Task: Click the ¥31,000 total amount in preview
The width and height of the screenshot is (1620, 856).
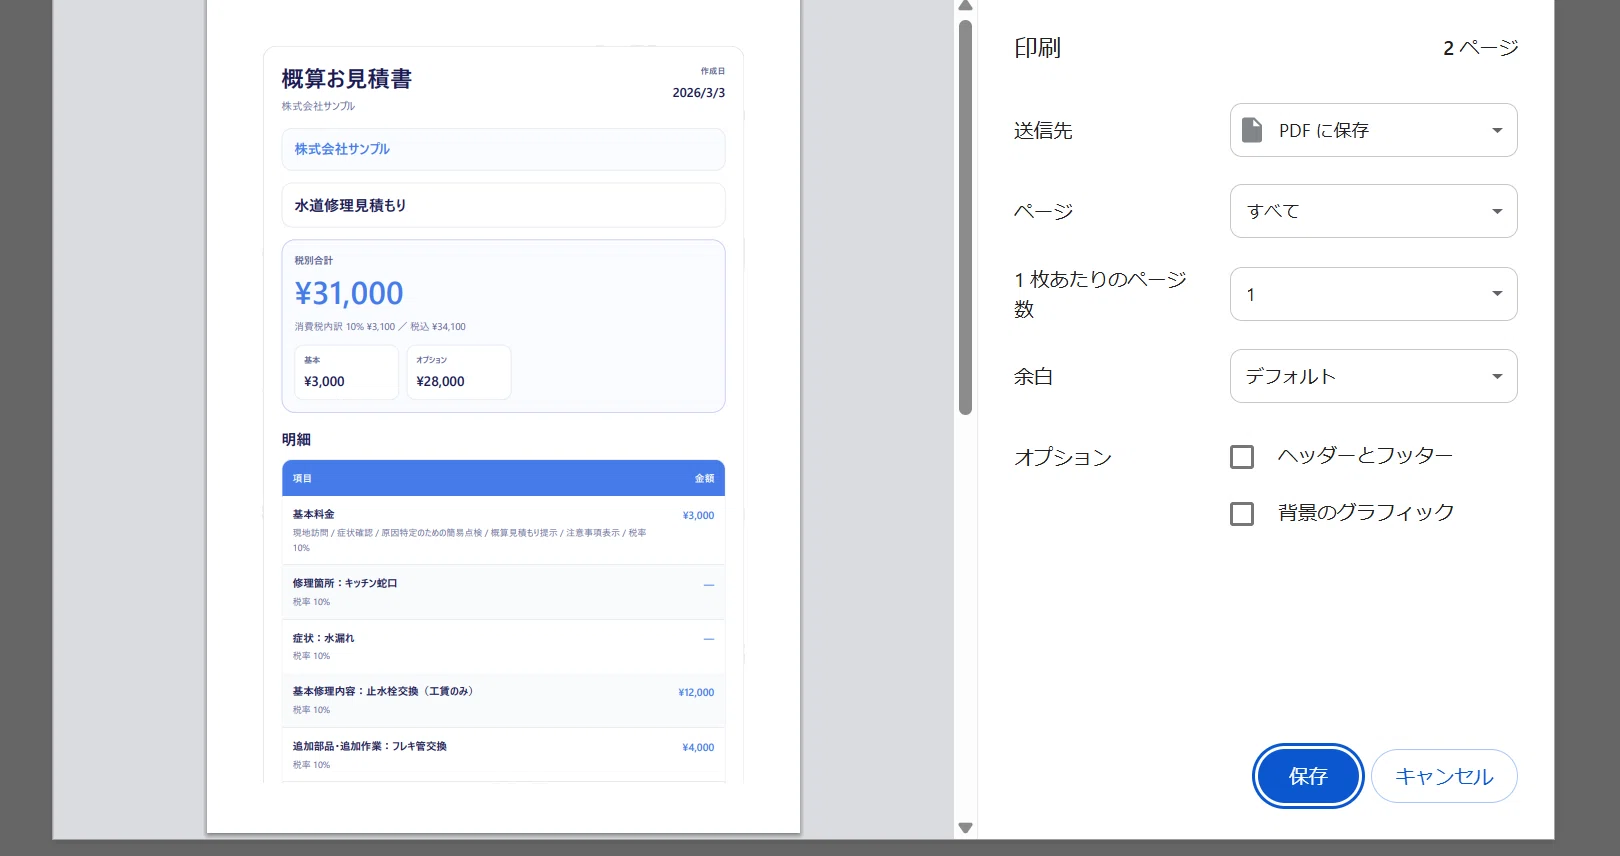Action: point(349,293)
